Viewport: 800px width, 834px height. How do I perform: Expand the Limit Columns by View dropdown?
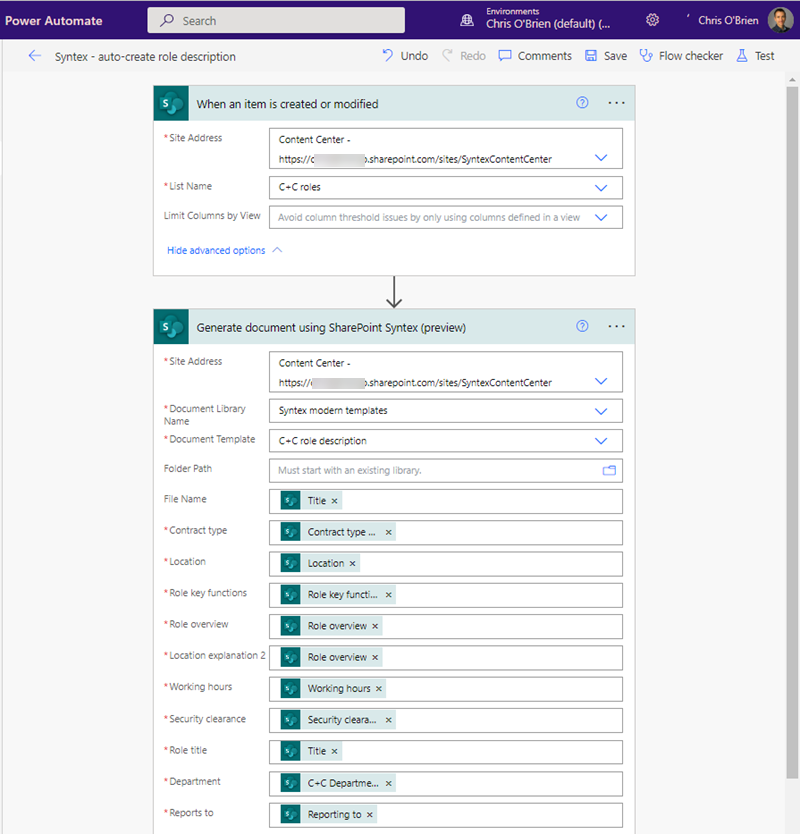[x=601, y=217]
